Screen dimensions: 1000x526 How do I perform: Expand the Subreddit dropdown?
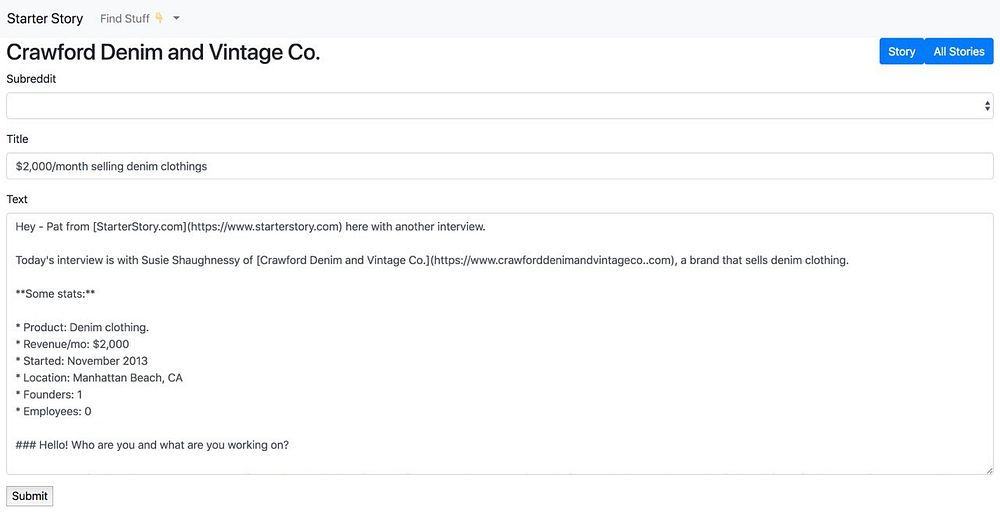pyautogui.click(x=499, y=106)
